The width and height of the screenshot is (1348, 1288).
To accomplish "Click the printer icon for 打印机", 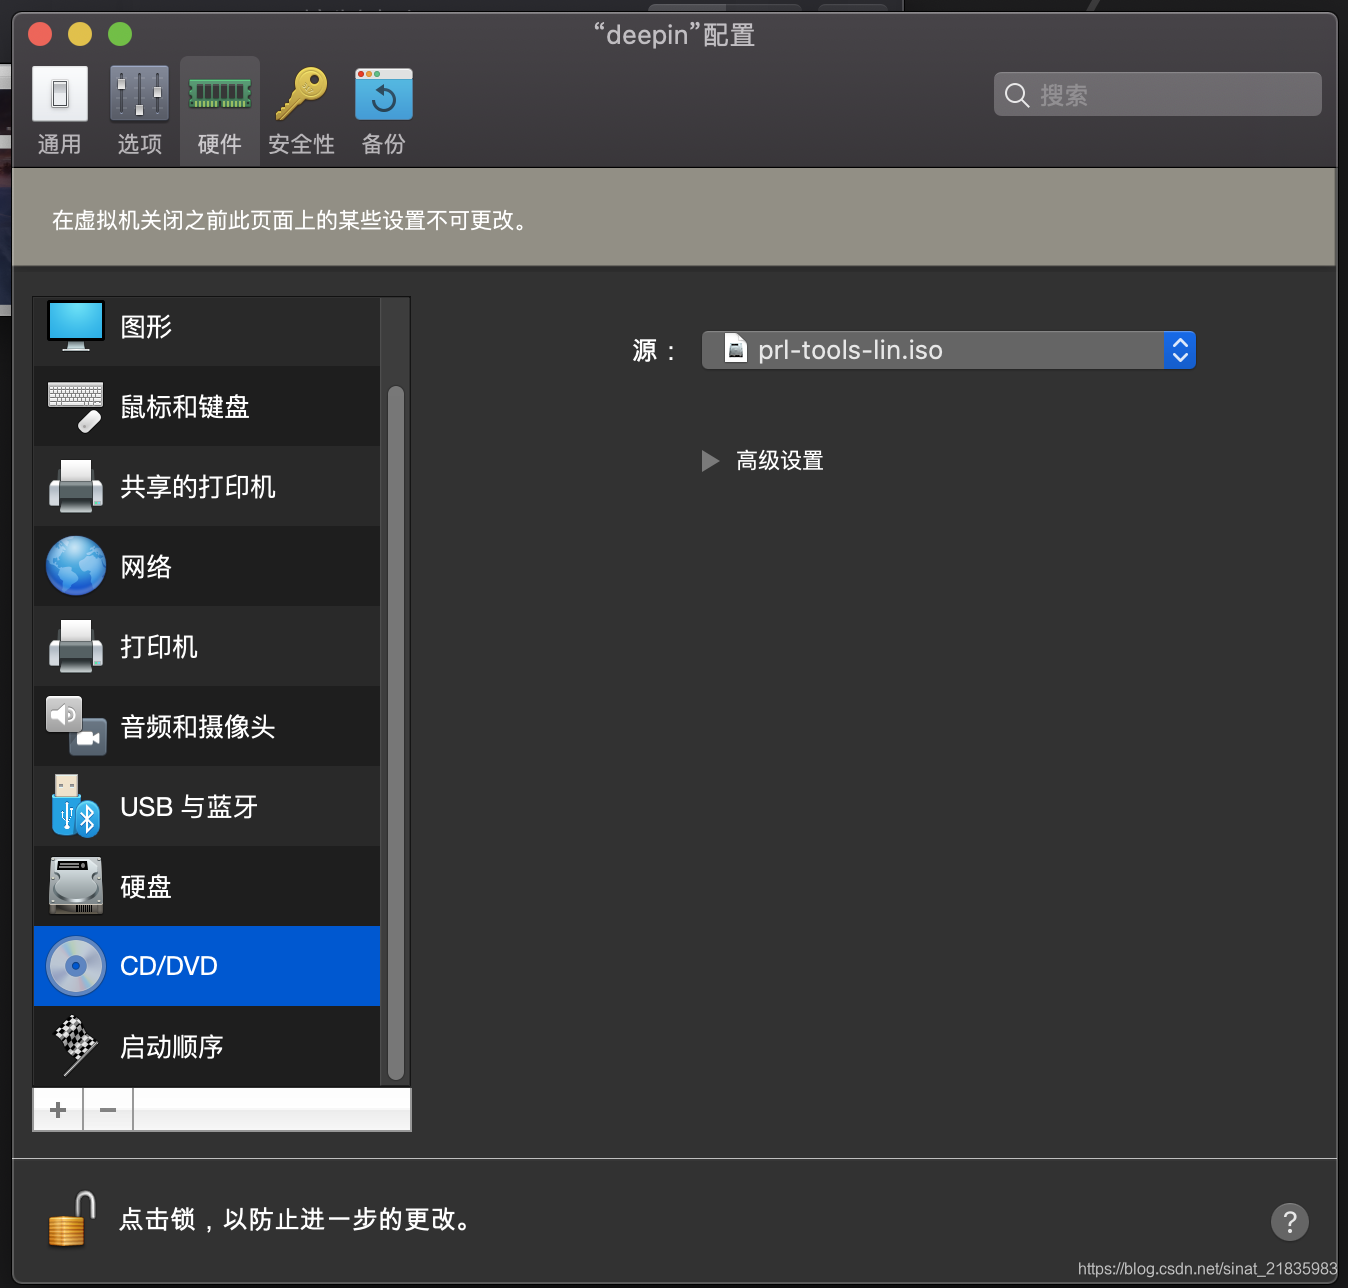I will (x=76, y=646).
